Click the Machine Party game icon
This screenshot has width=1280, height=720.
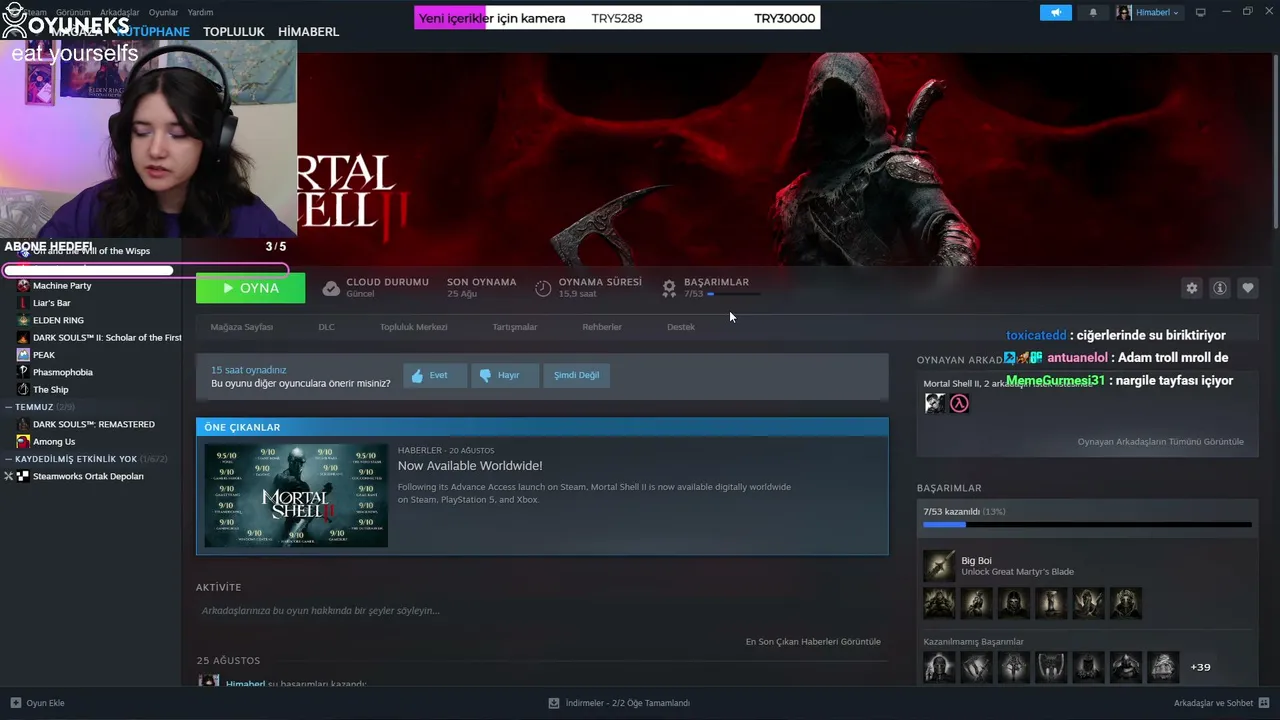point(23,286)
